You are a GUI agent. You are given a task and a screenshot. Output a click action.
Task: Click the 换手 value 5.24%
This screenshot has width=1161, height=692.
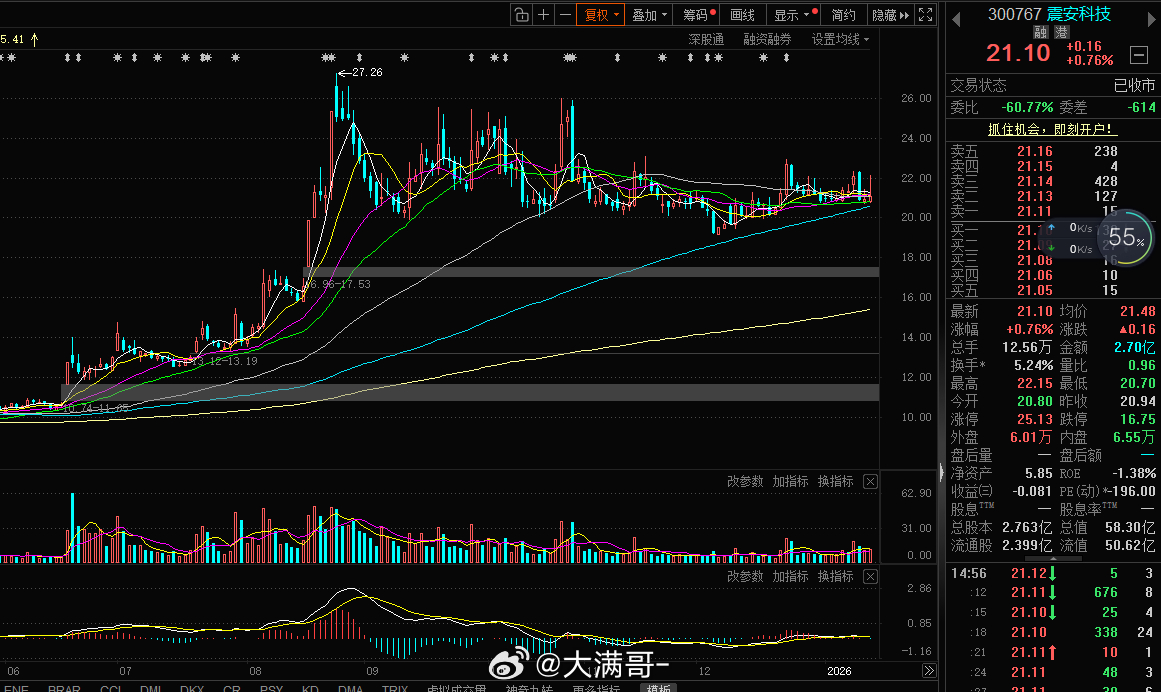[1033, 365]
